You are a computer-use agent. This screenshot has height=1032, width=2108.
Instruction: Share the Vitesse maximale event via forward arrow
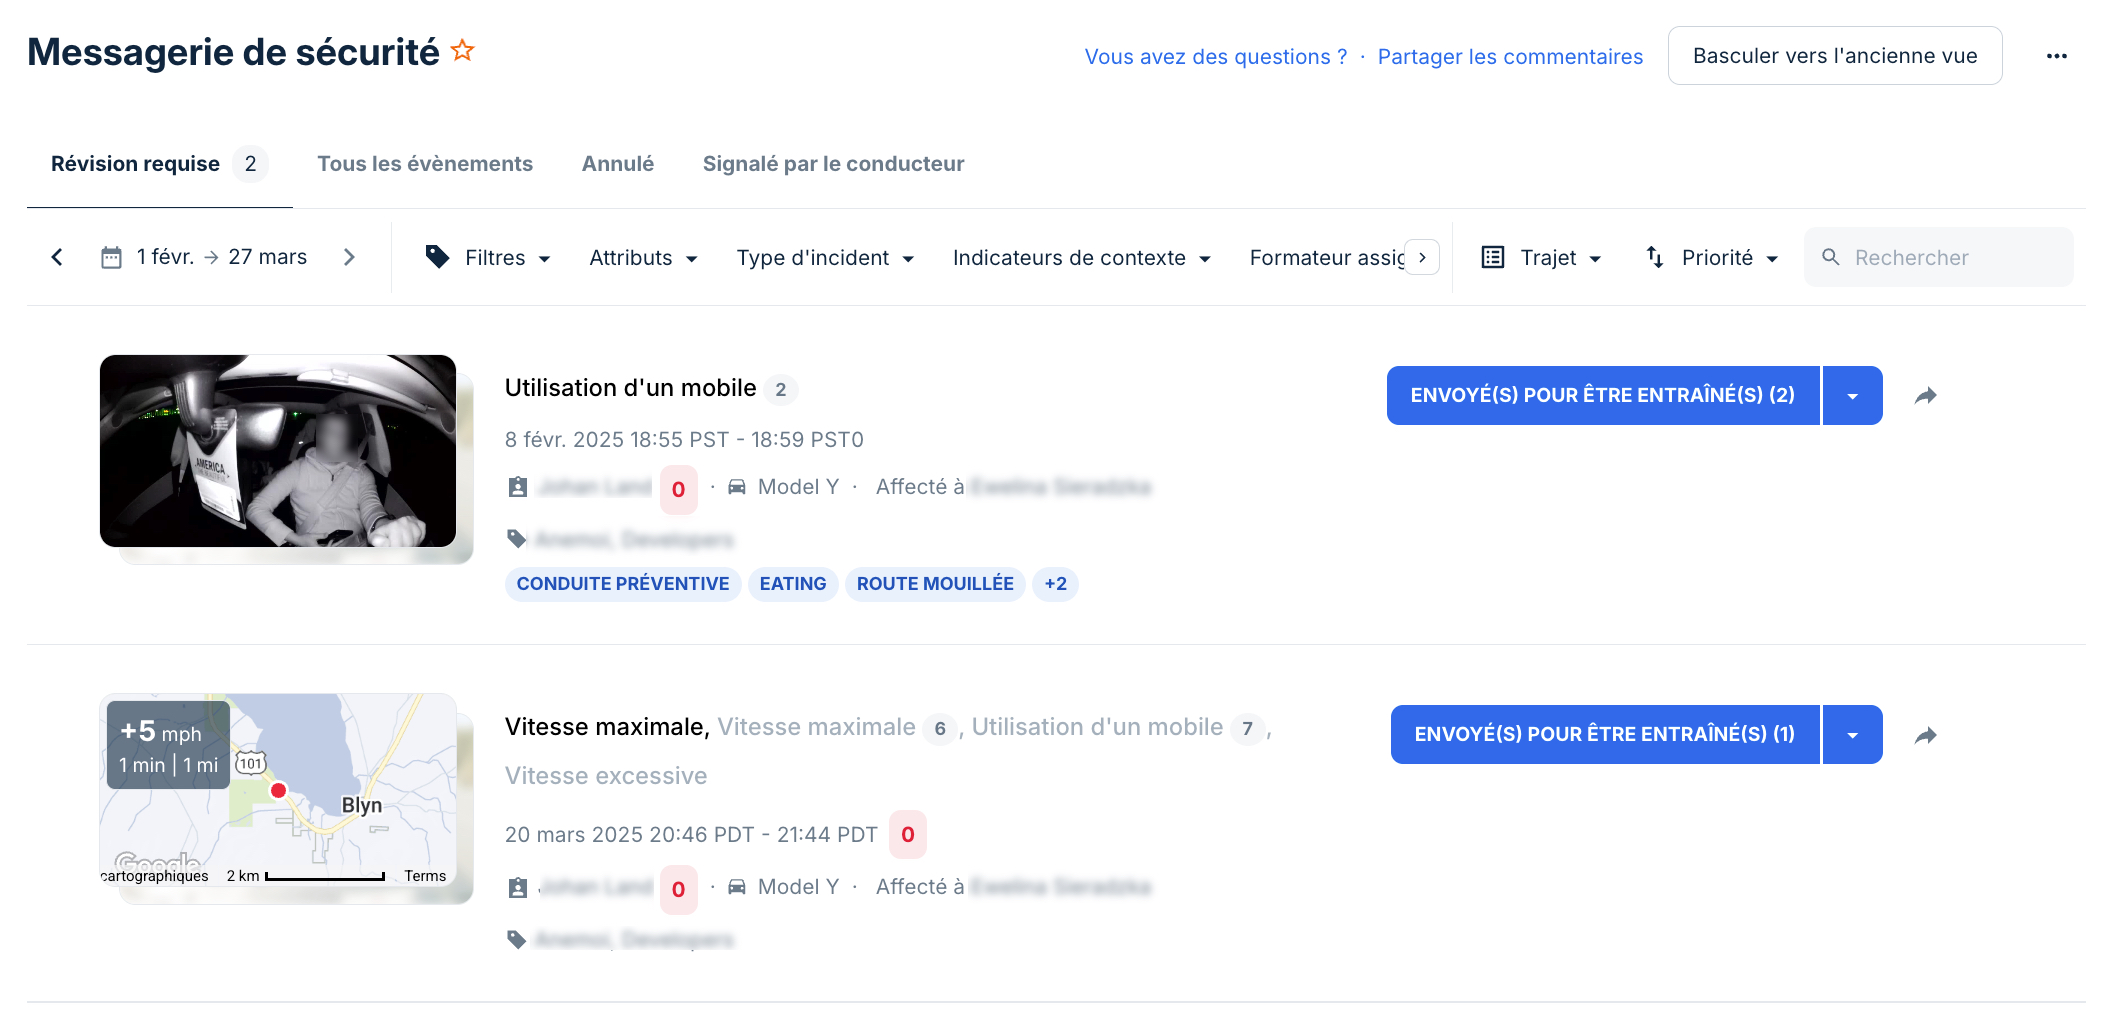coord(1925,735)
